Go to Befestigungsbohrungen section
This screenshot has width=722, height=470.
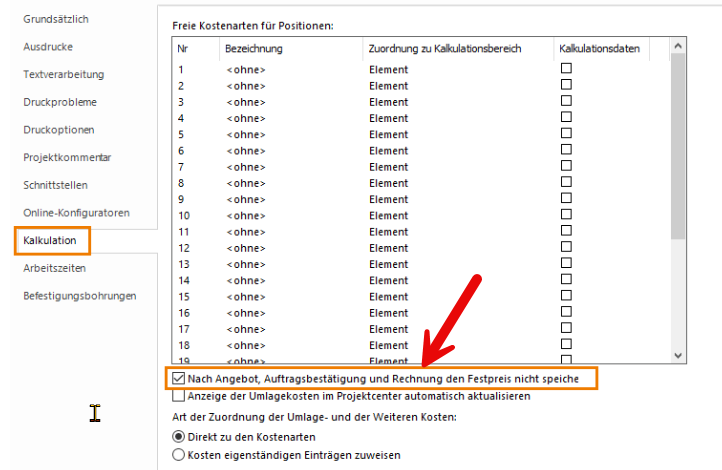coord(80,296)
